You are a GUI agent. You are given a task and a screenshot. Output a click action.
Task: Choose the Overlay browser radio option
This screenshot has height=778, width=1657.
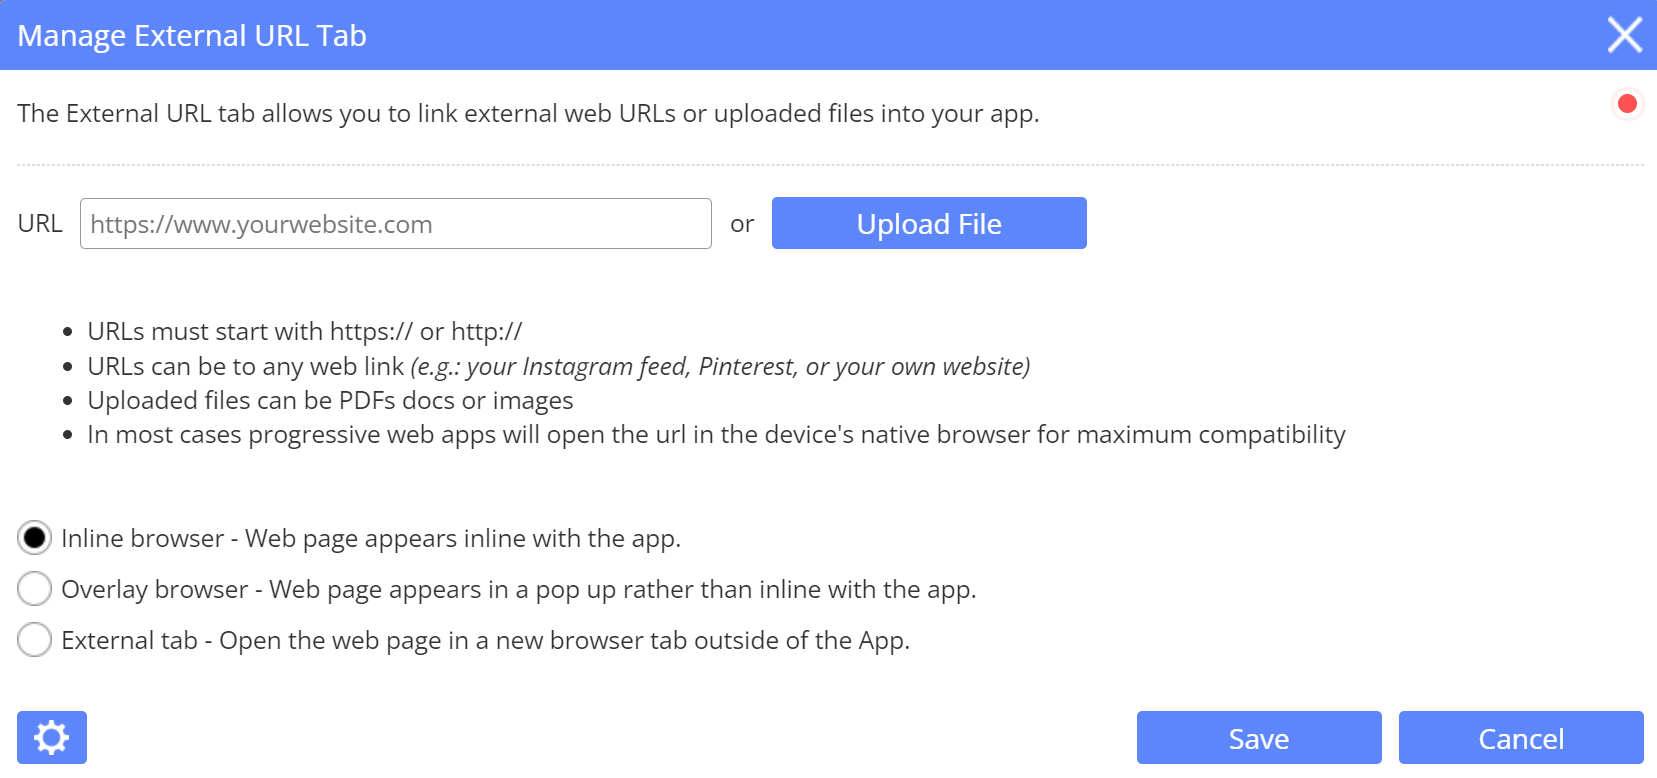pos(35,589)
